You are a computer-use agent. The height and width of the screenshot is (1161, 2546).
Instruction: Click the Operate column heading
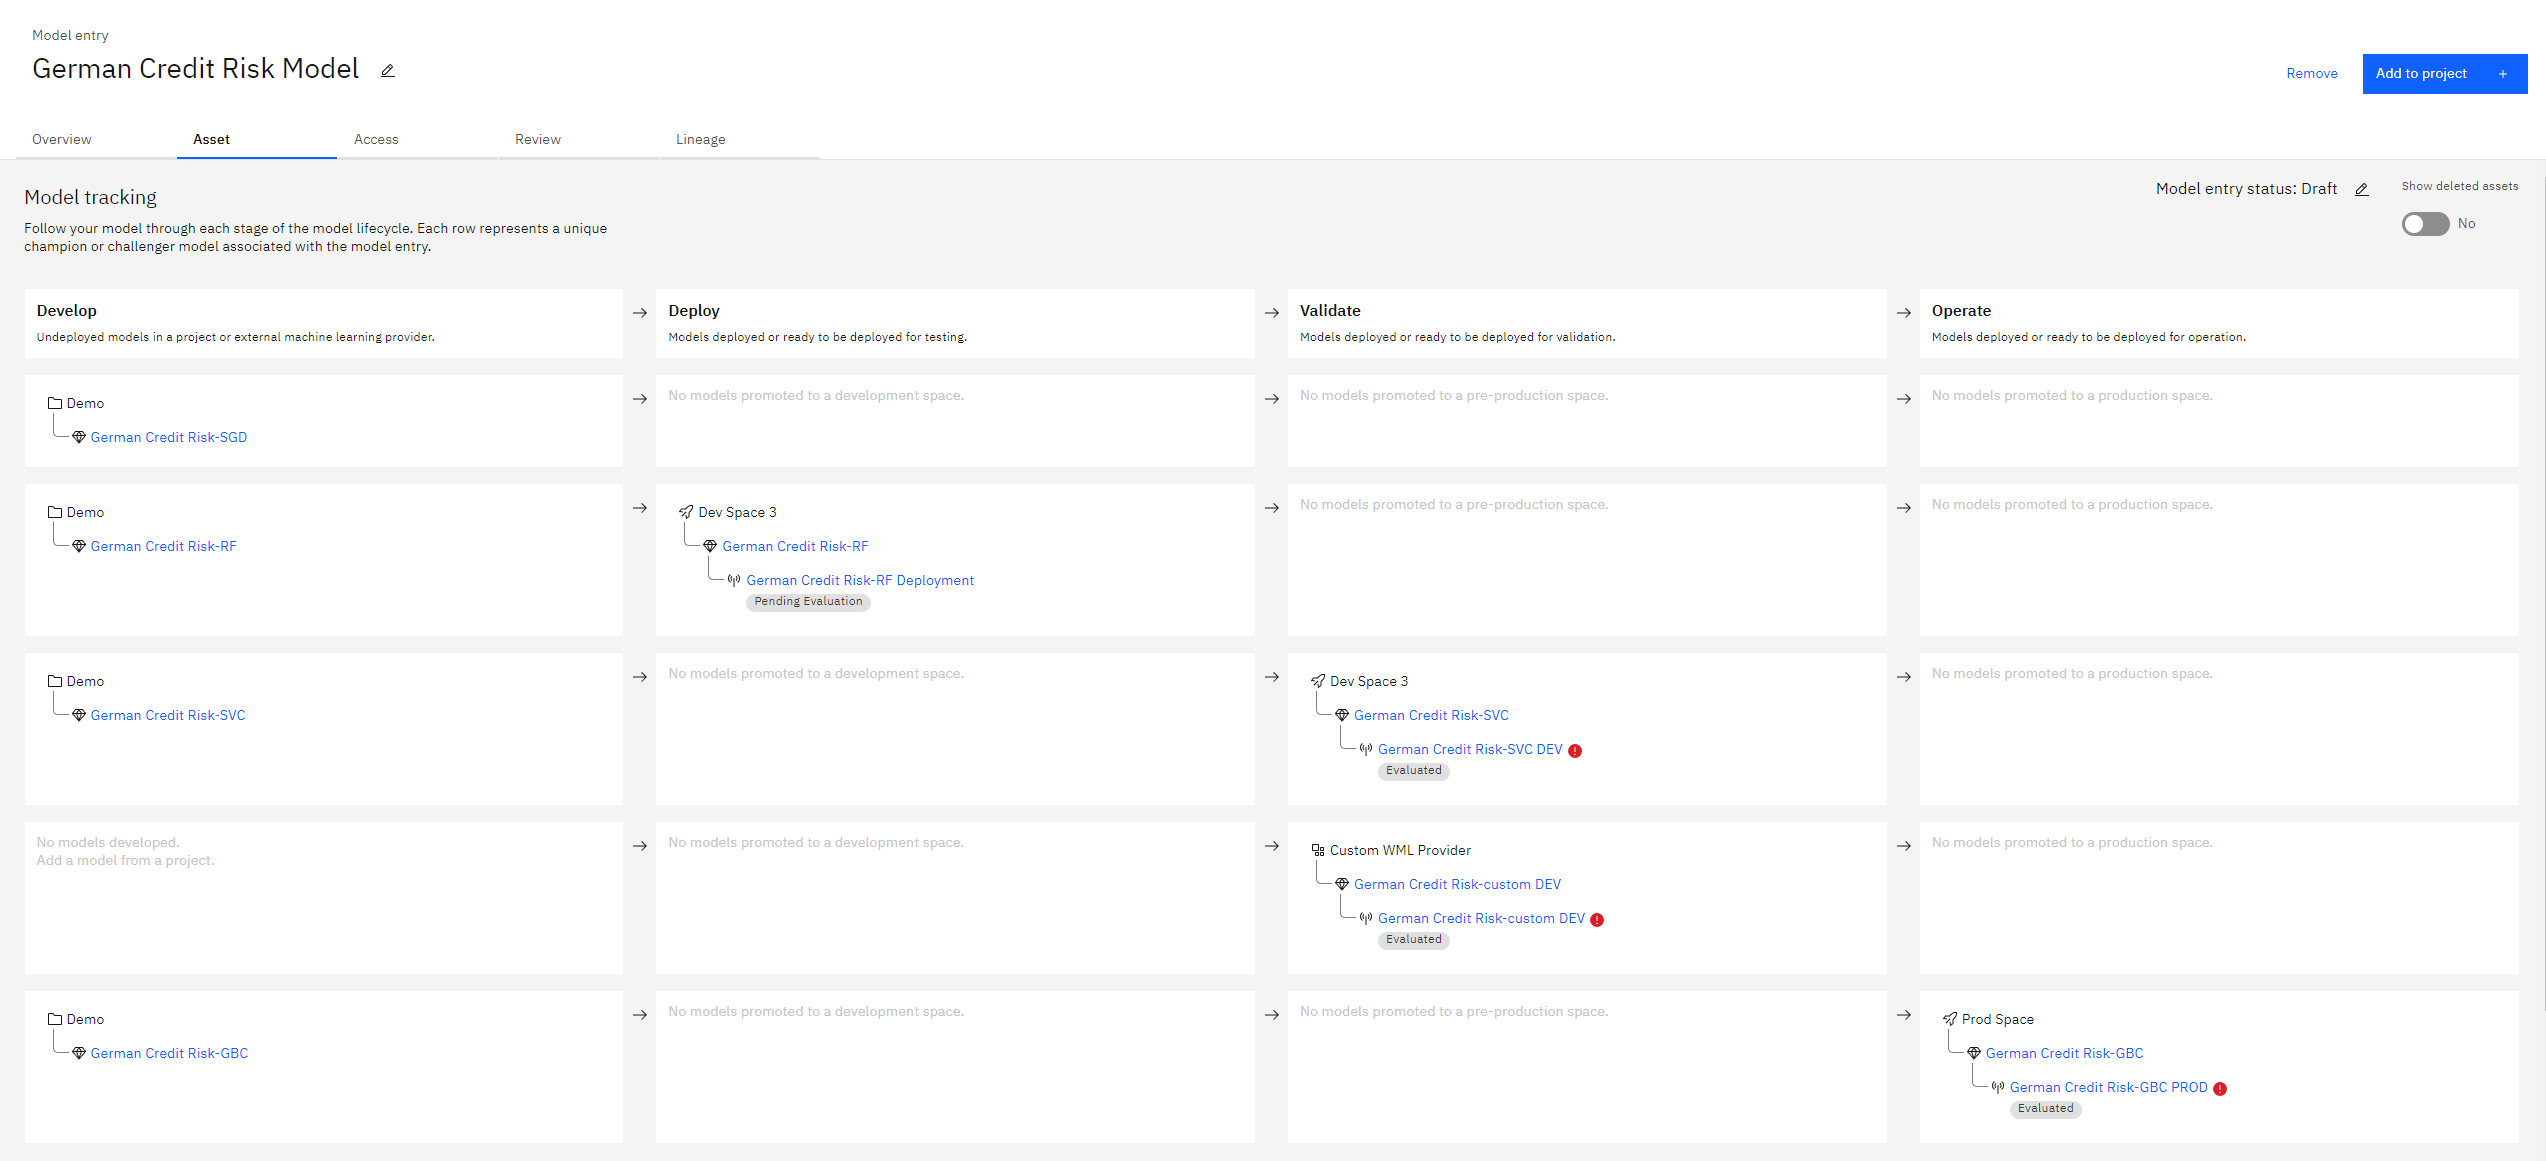point(1961,311)
